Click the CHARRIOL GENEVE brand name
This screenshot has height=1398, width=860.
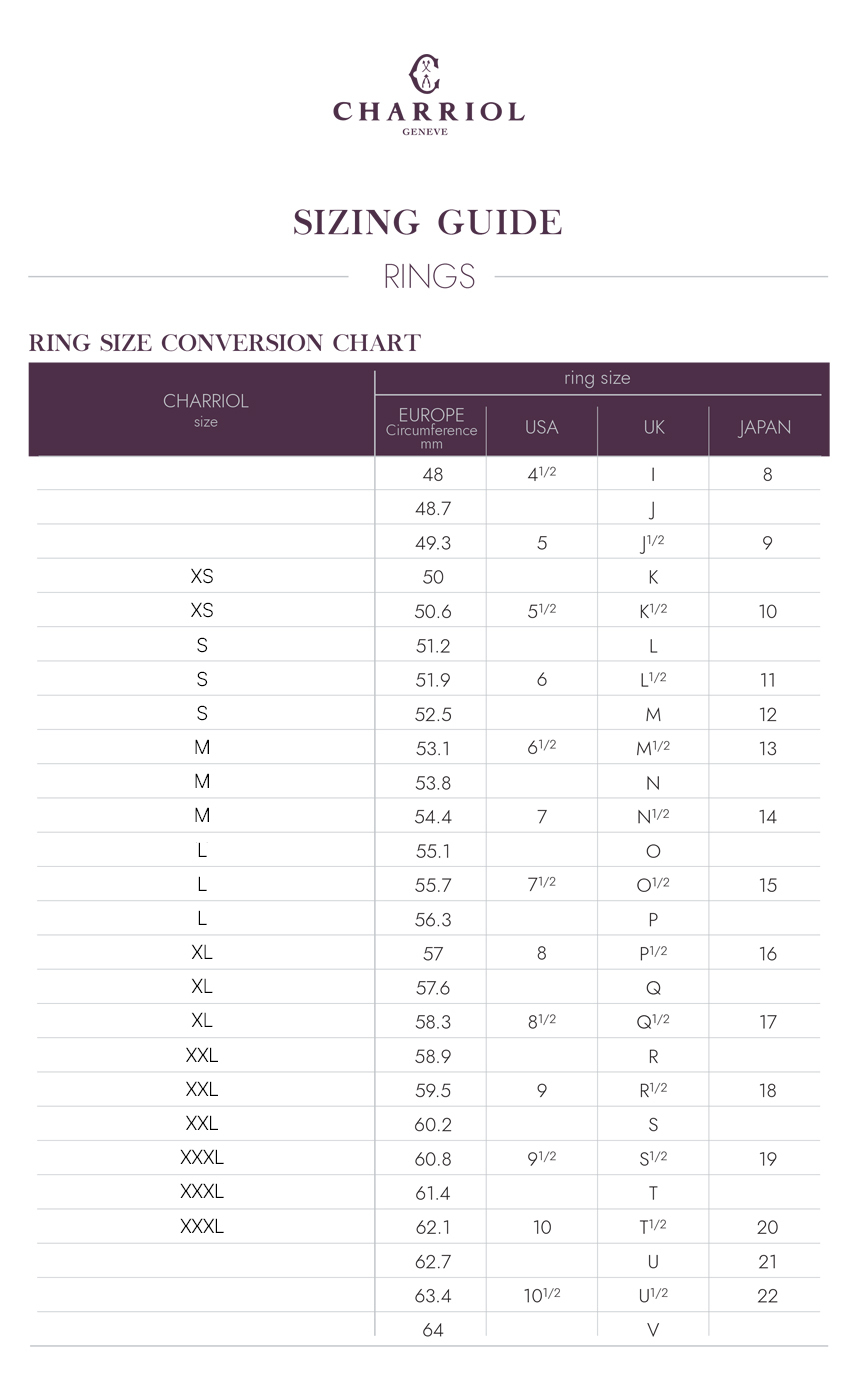pos(428,117)
